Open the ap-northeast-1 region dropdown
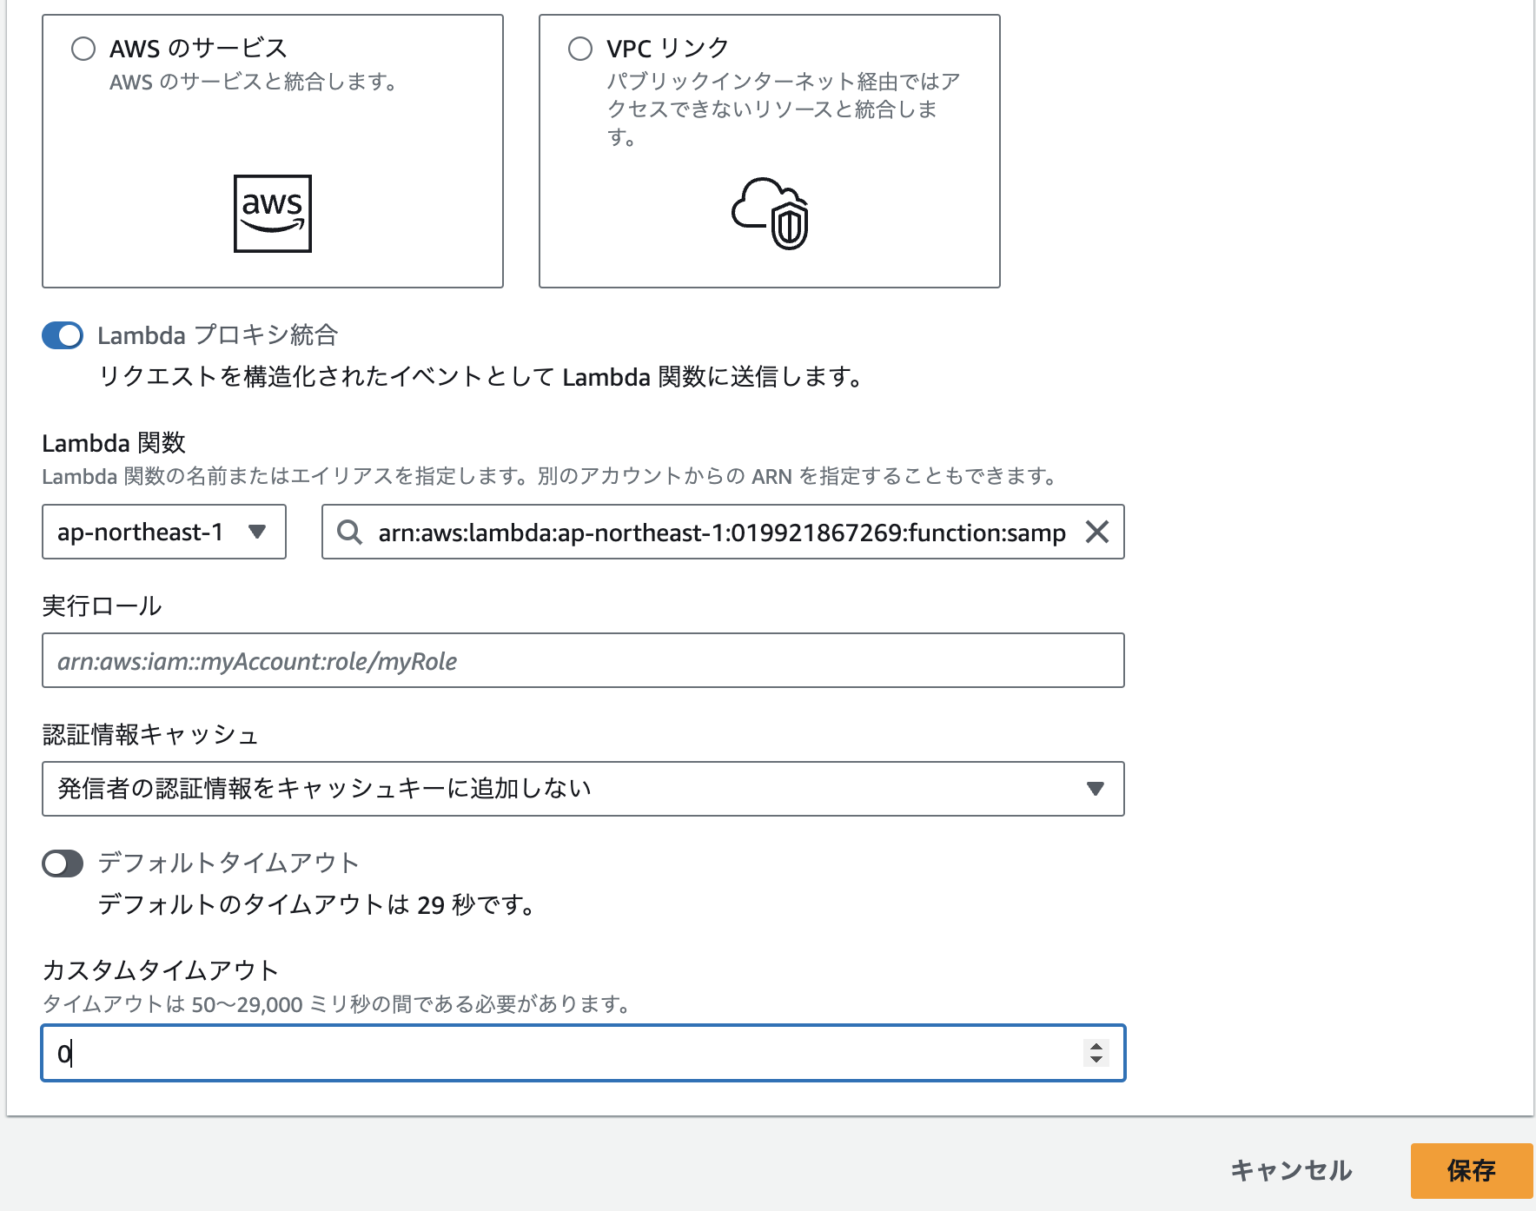The height and width of the screenshot is (1211, 1536). pos(164,532)
